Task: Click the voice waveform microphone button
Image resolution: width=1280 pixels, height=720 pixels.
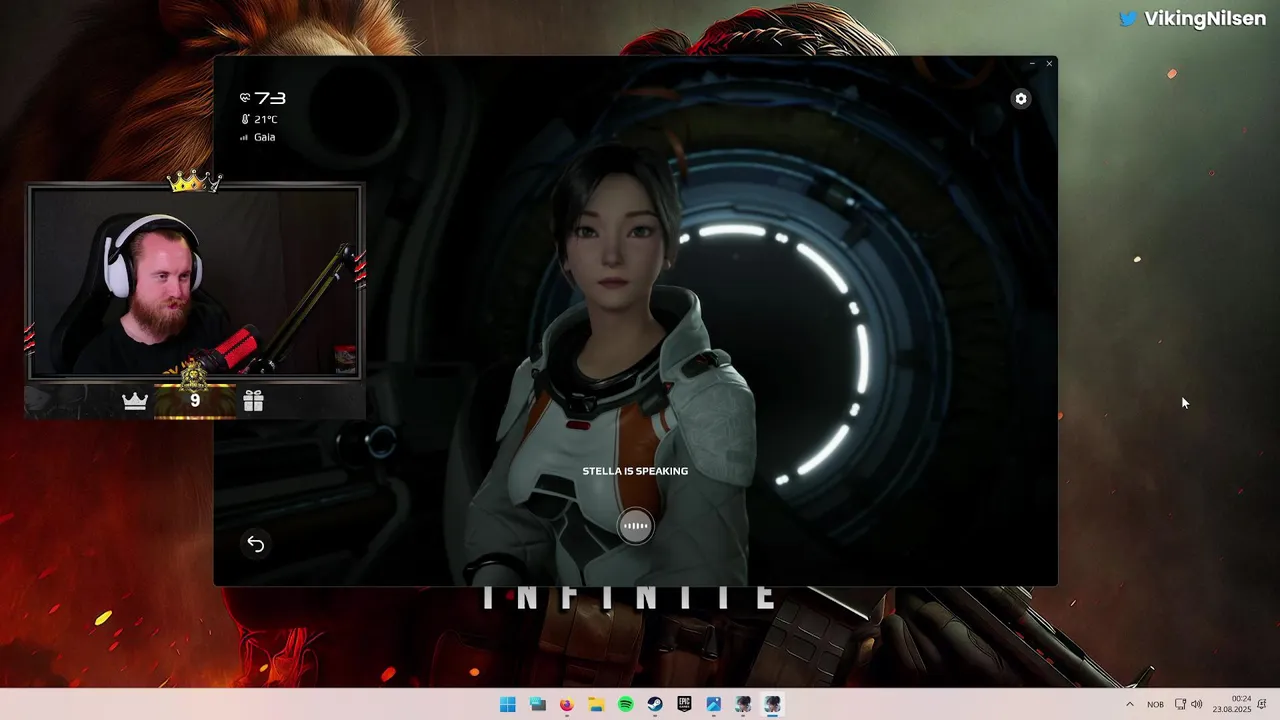Action: [635, 526]
